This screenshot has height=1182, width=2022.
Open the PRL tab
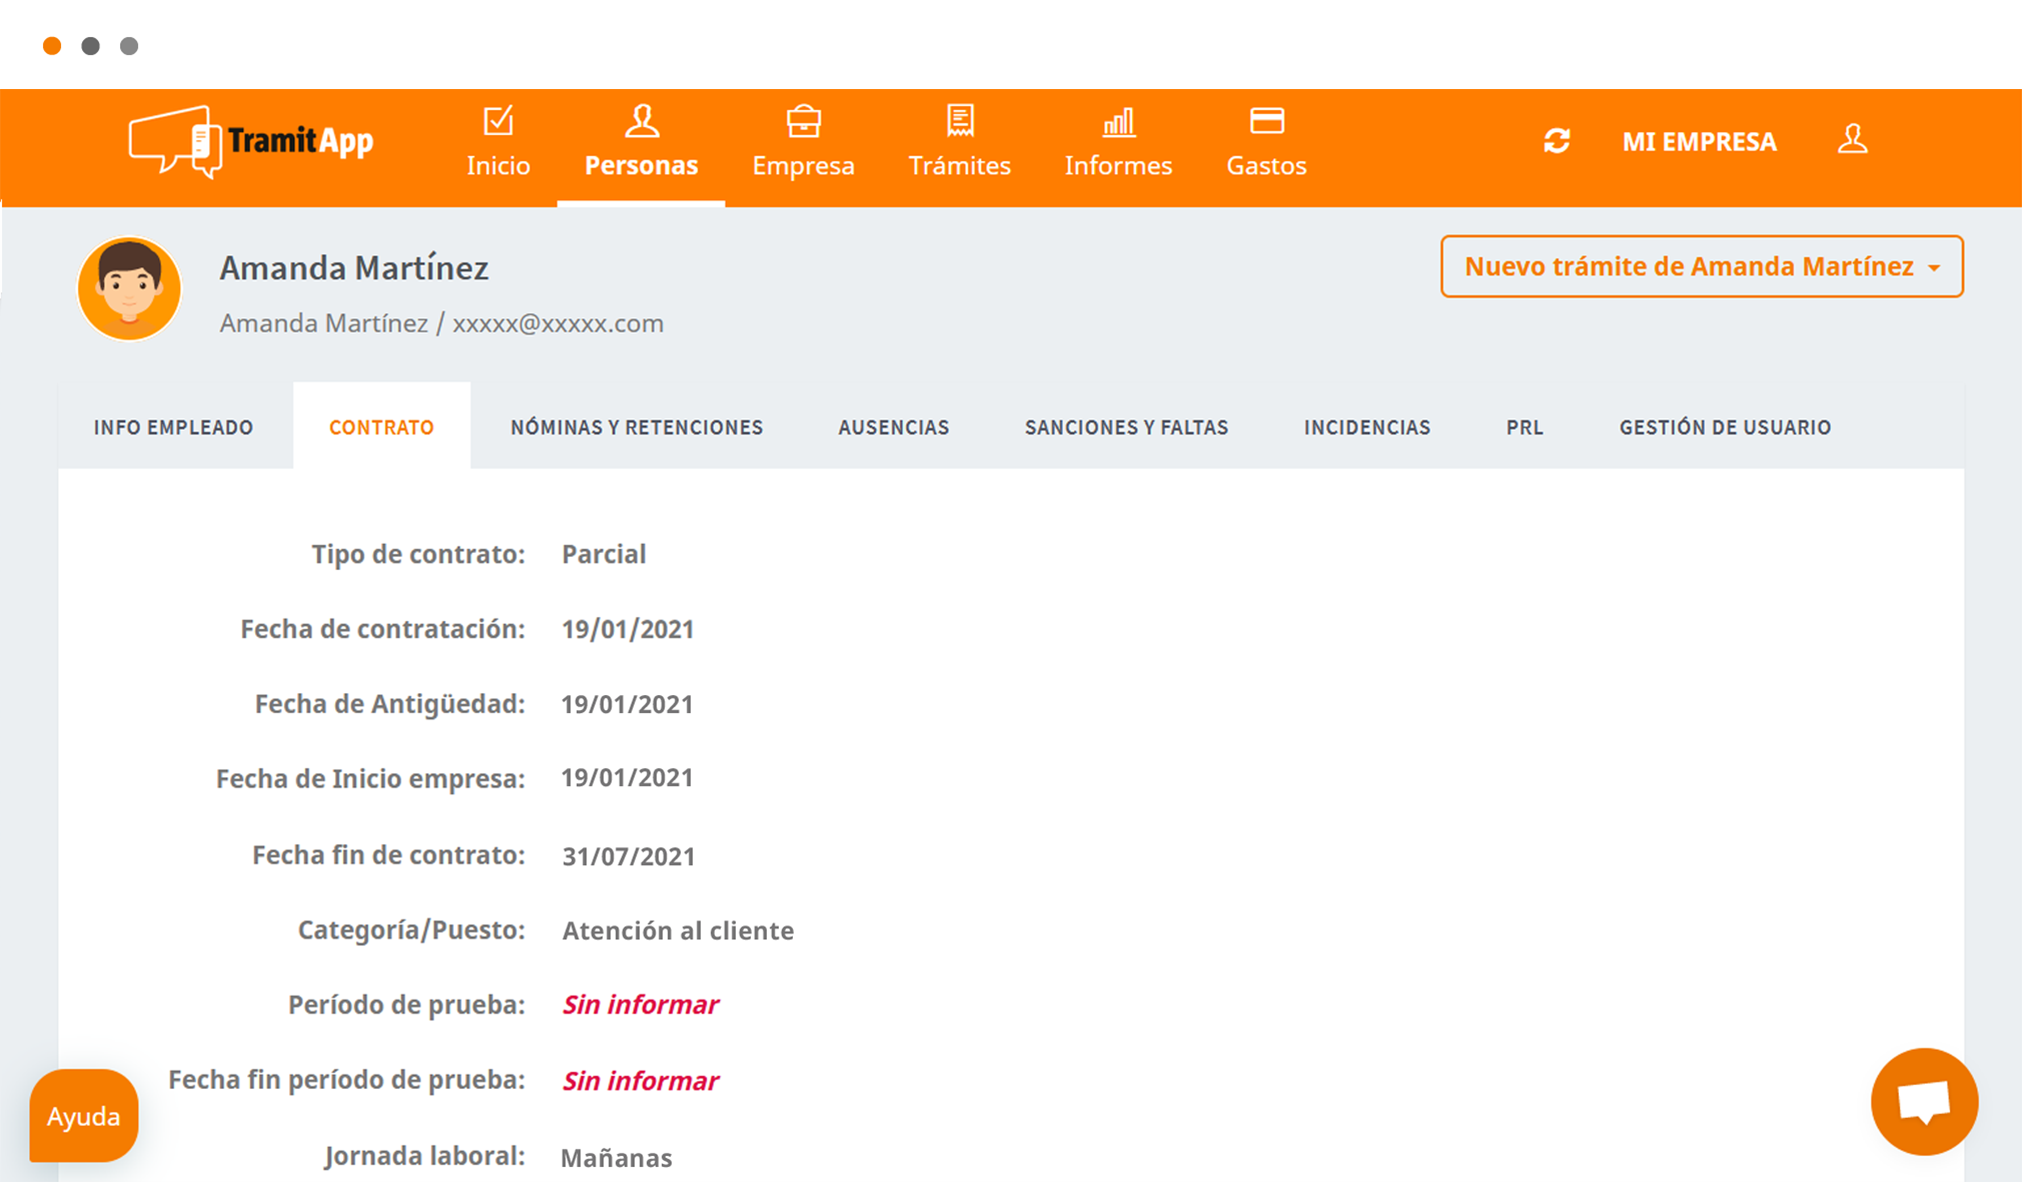pyautogui.click(x=1525, y=427)
